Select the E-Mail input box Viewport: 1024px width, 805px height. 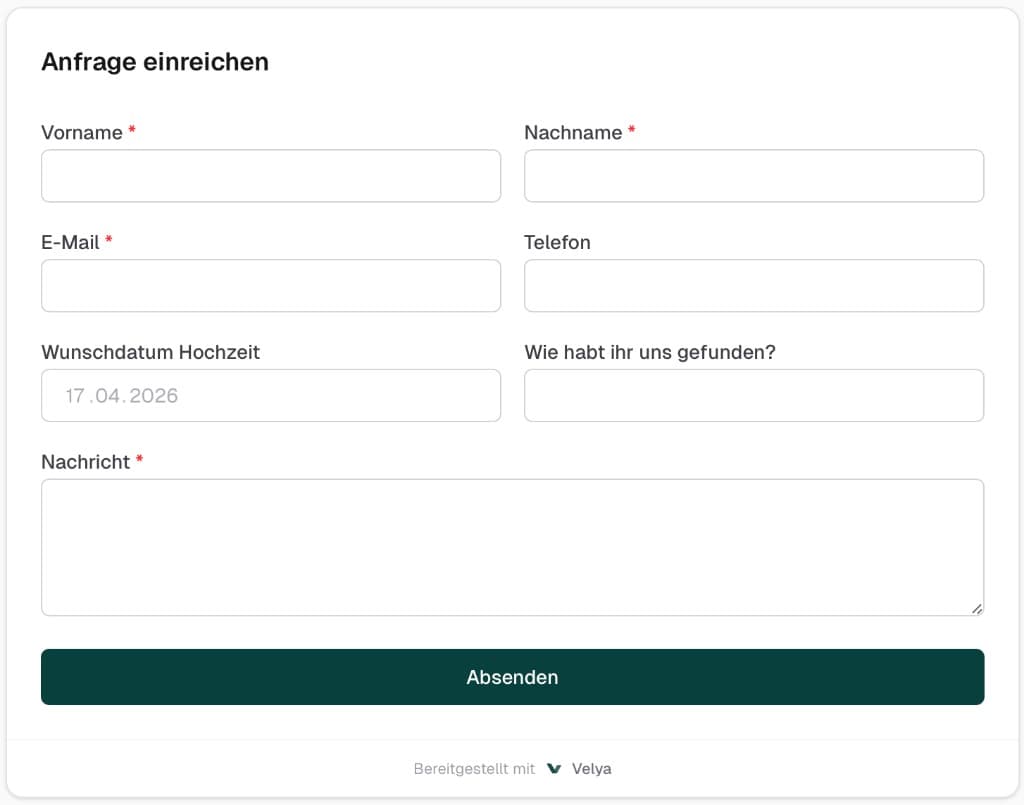click(271, 285)
